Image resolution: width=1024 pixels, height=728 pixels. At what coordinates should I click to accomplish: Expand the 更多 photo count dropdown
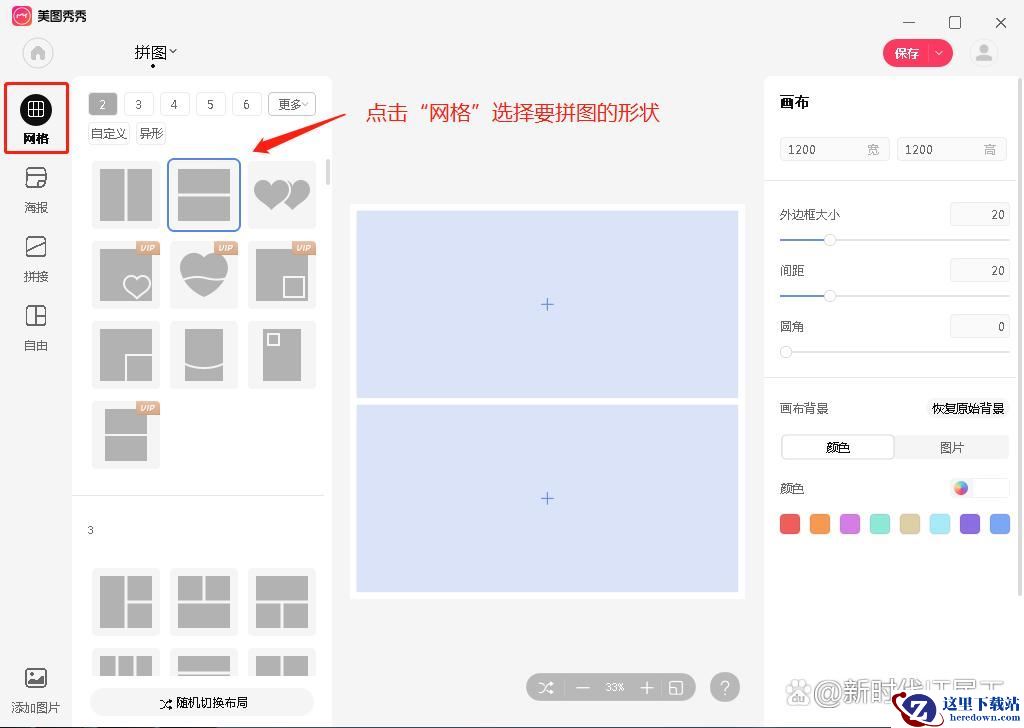pyautogui.click(x=292, y=104)
